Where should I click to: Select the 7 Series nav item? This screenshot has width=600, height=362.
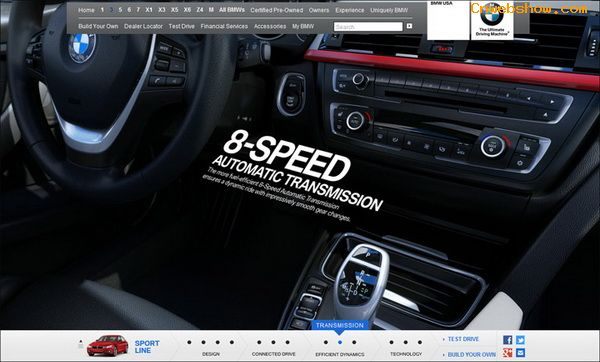pyautogui.click(x=138, y=10)
